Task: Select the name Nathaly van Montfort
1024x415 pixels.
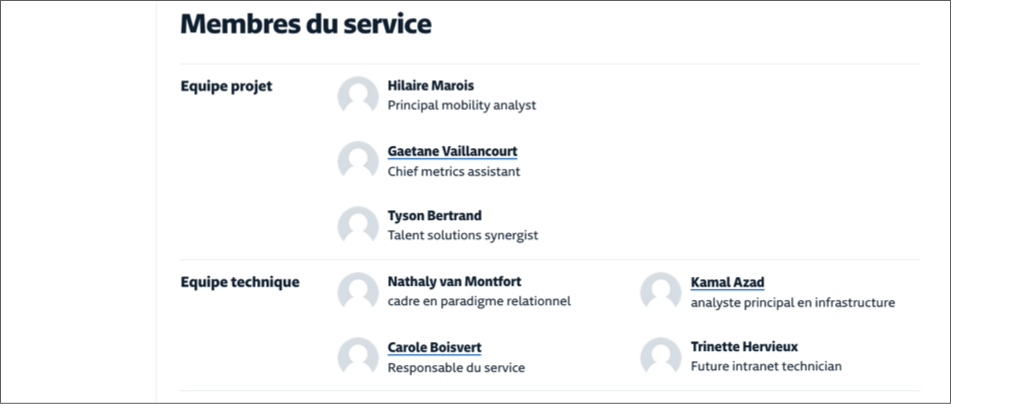Action: coord(454,281)
